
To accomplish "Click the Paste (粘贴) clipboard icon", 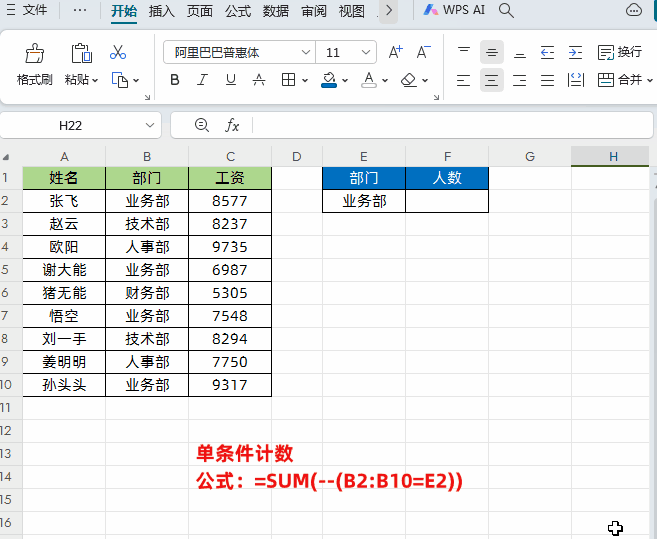I will coord(81,53).
